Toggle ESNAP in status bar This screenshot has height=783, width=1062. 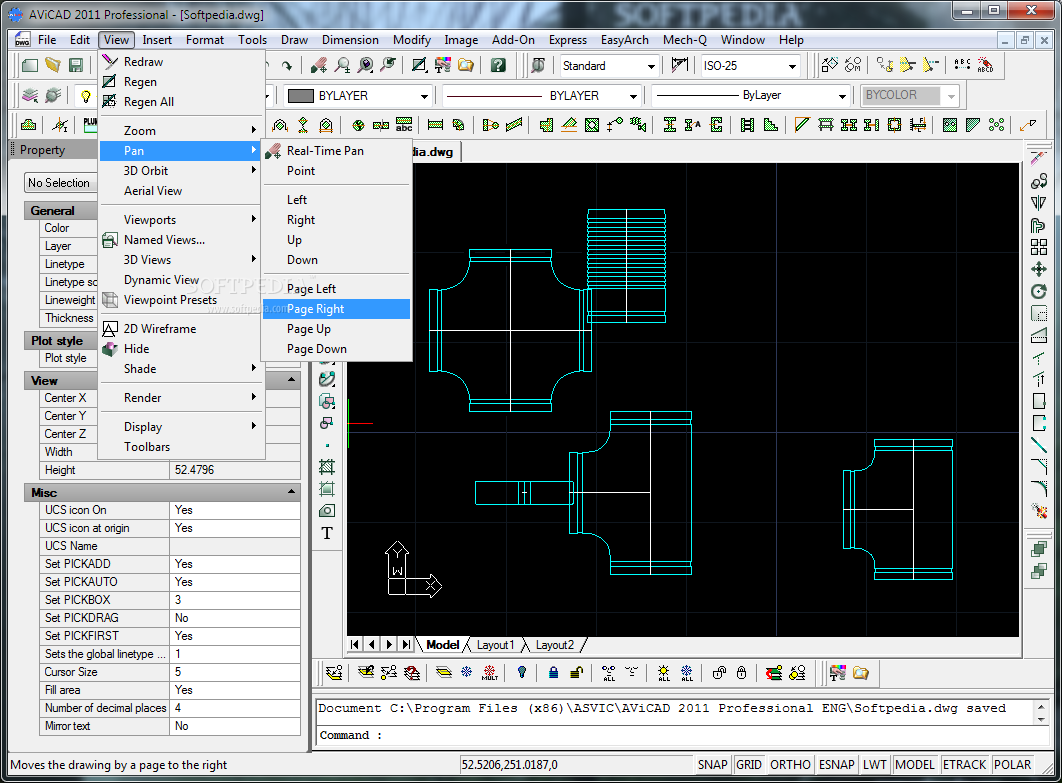[x=836, y=765]
